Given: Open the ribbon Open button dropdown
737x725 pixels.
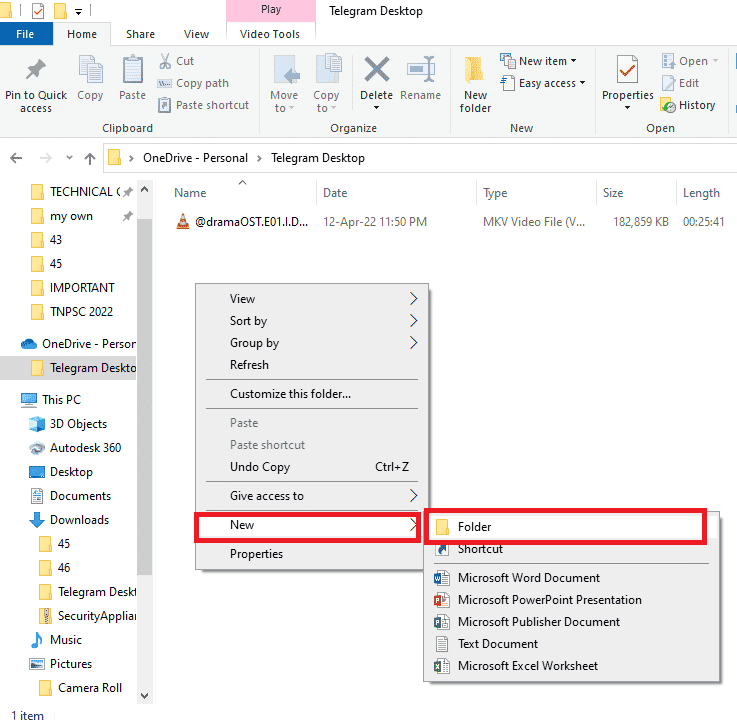Looking at the screenshot, I should pyautogui.click(x=690, y=61).
